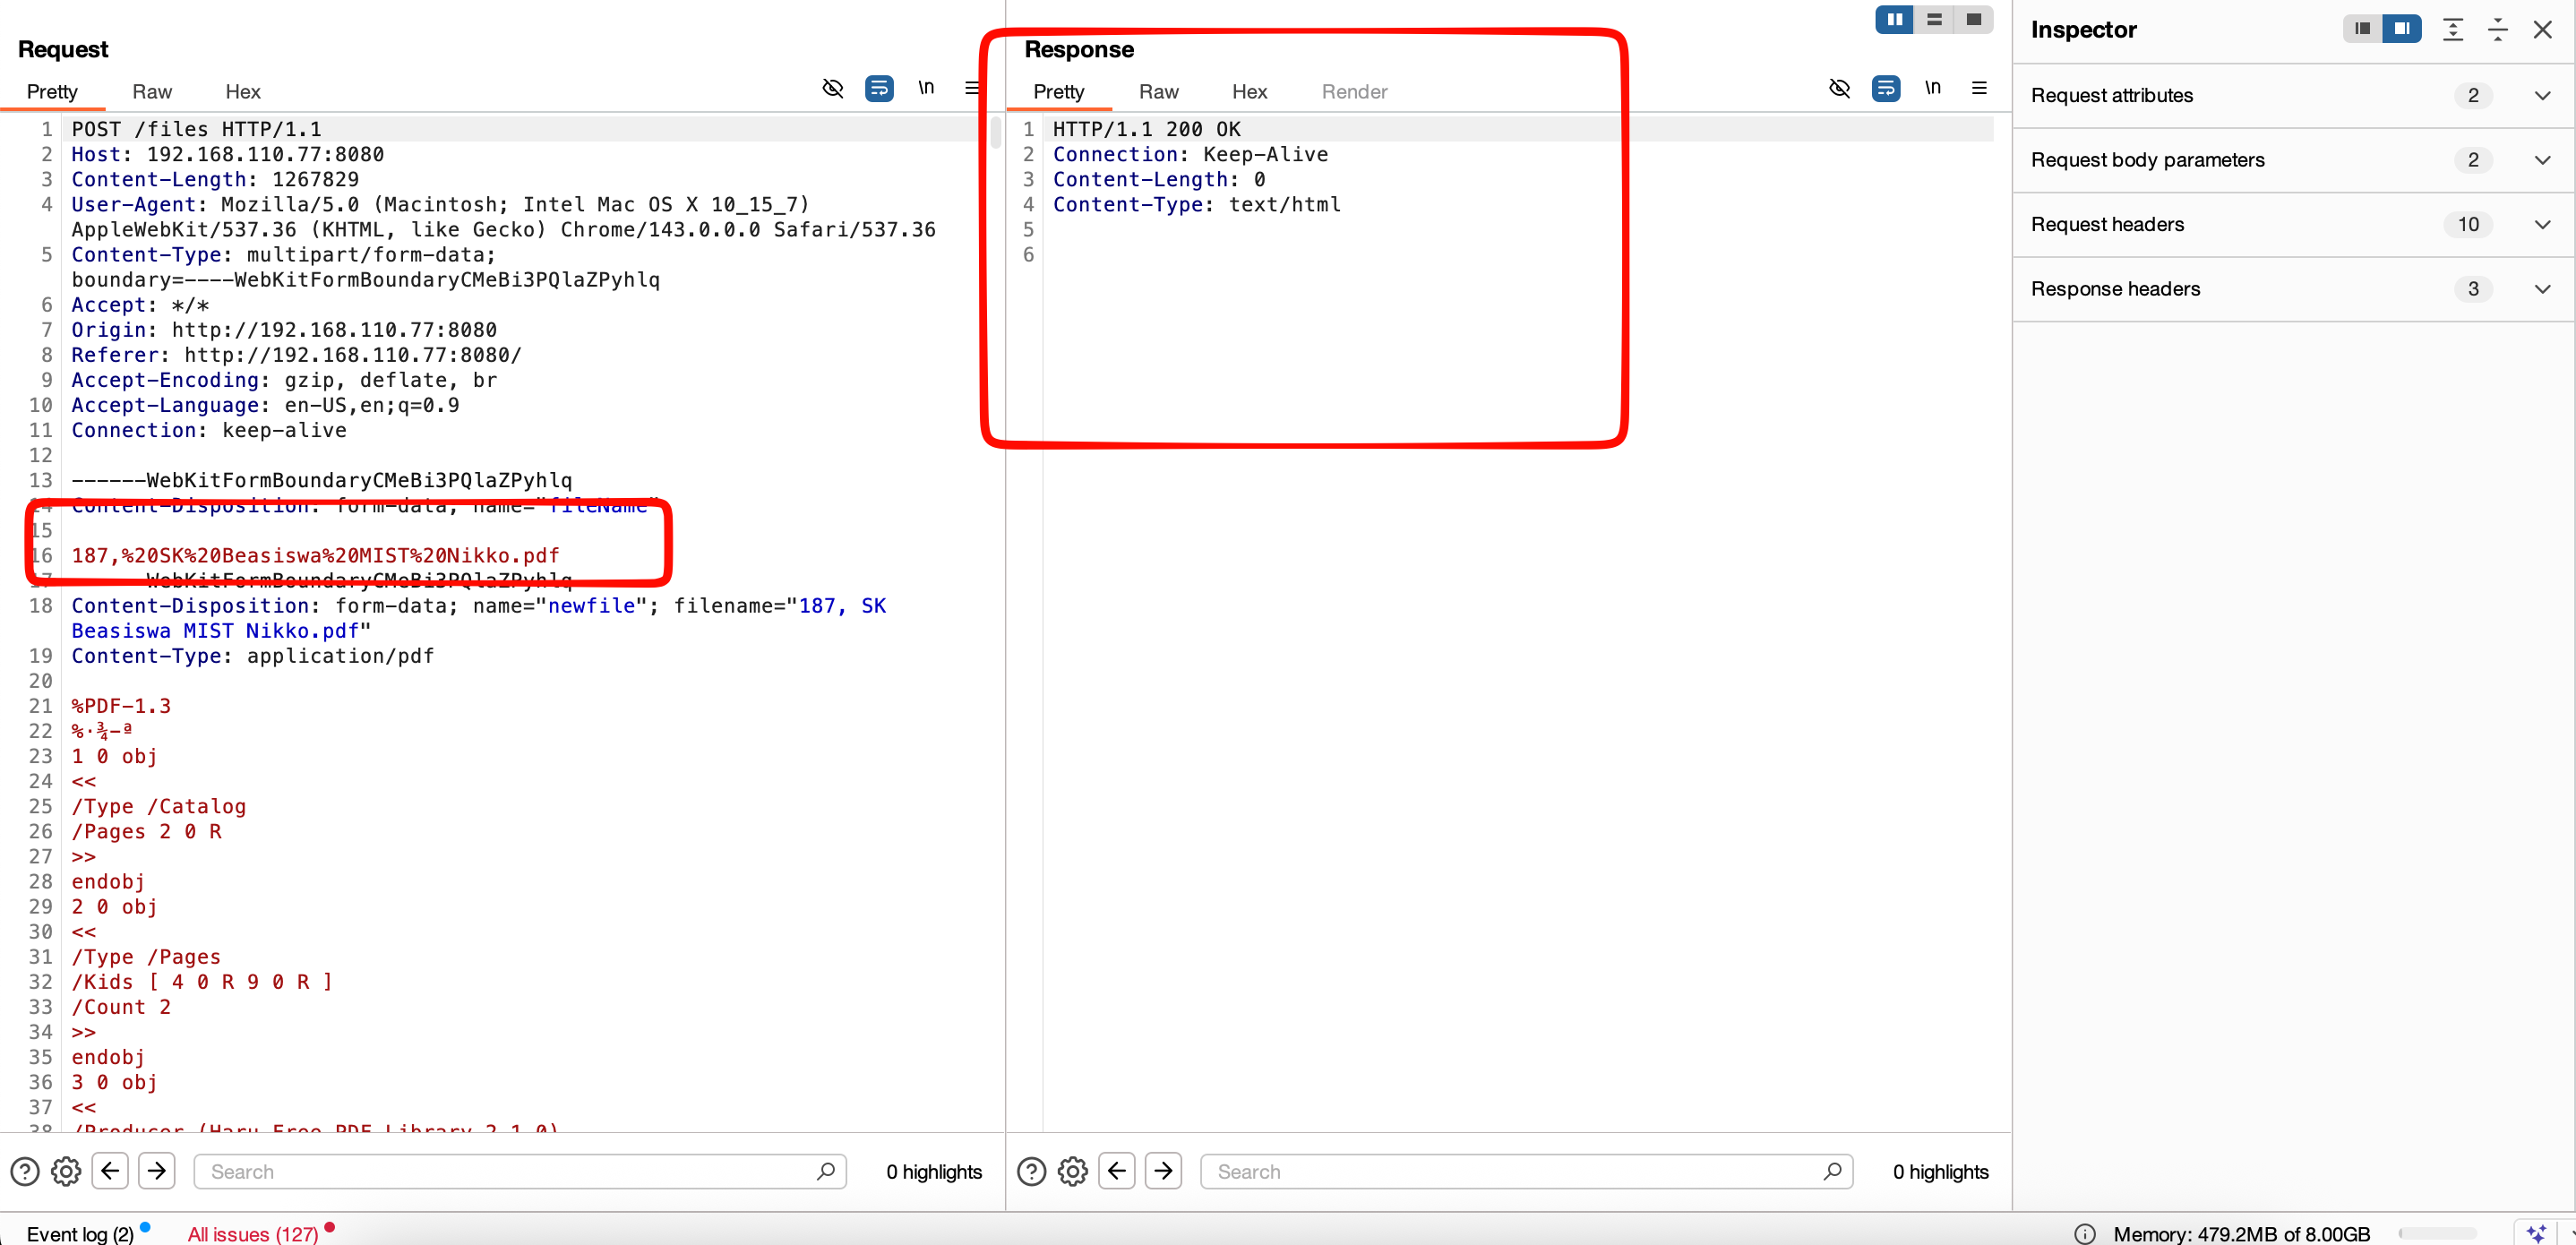Open Response panel hamburger options menu

pos(1979,89)
